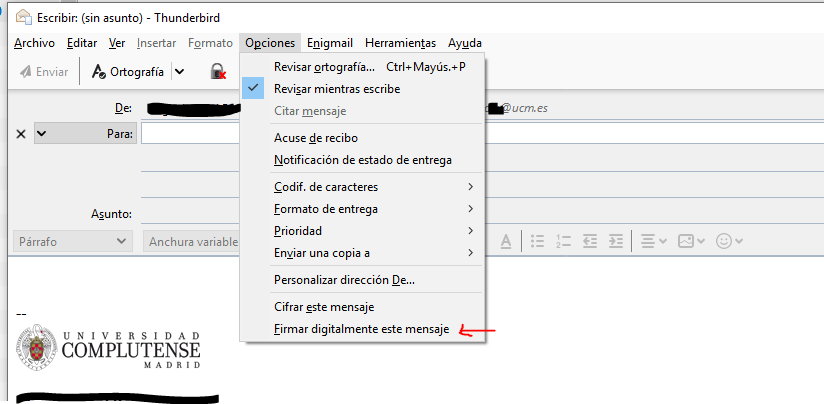This screenshot has width=824, height=404.
Task: Click the increase indent icon
Action: pos(616,241)
